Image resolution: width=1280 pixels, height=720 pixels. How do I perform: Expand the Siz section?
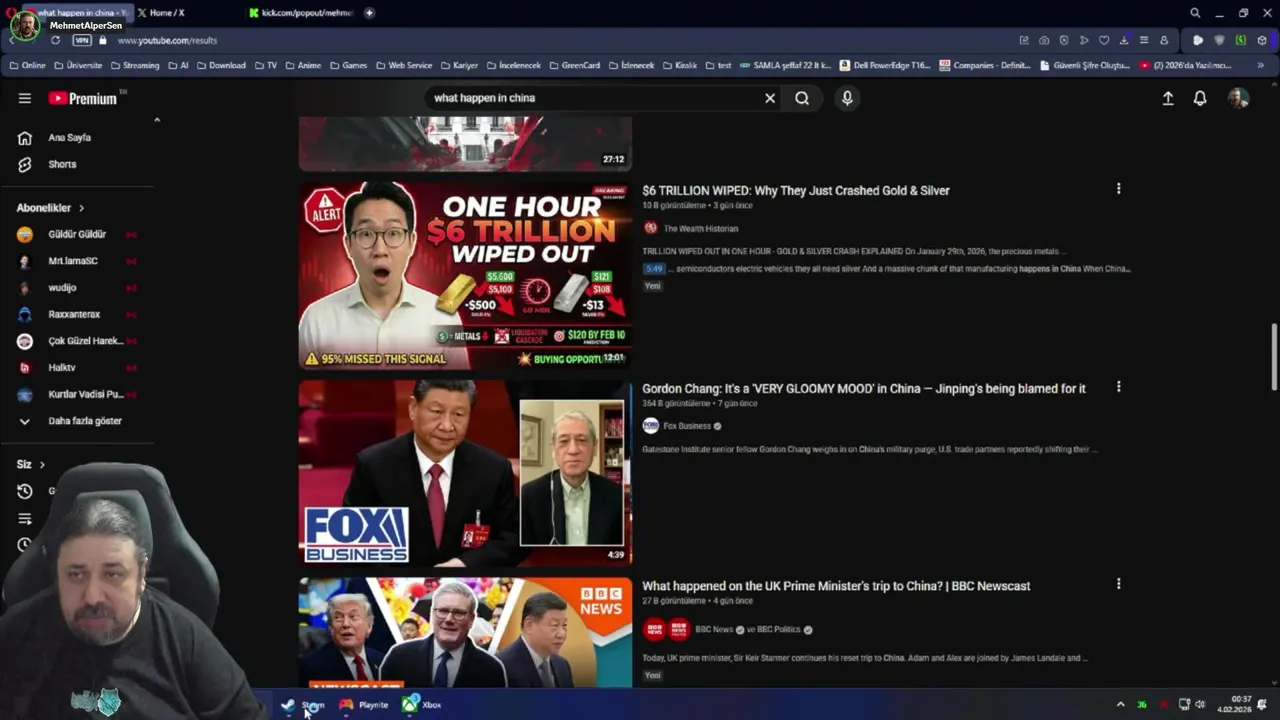click(x=31, y=464)
